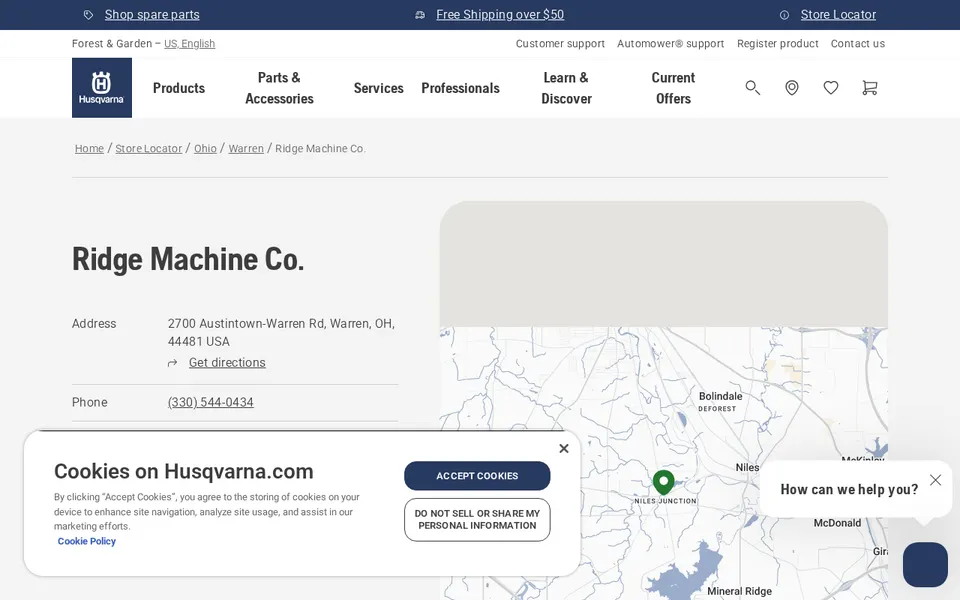Click the location pin icon in header

(x=792, y=88)
